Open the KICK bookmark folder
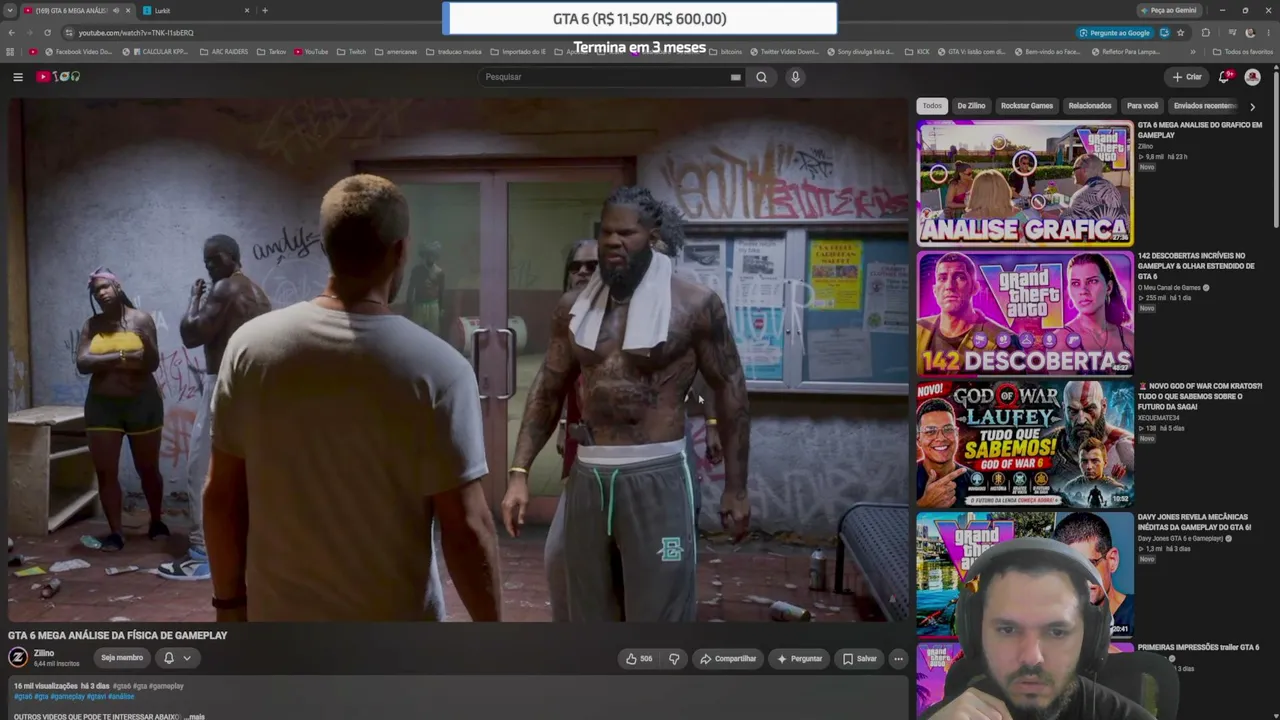The height and width of the screenshot is (720, 1280). tap(917, 52)
